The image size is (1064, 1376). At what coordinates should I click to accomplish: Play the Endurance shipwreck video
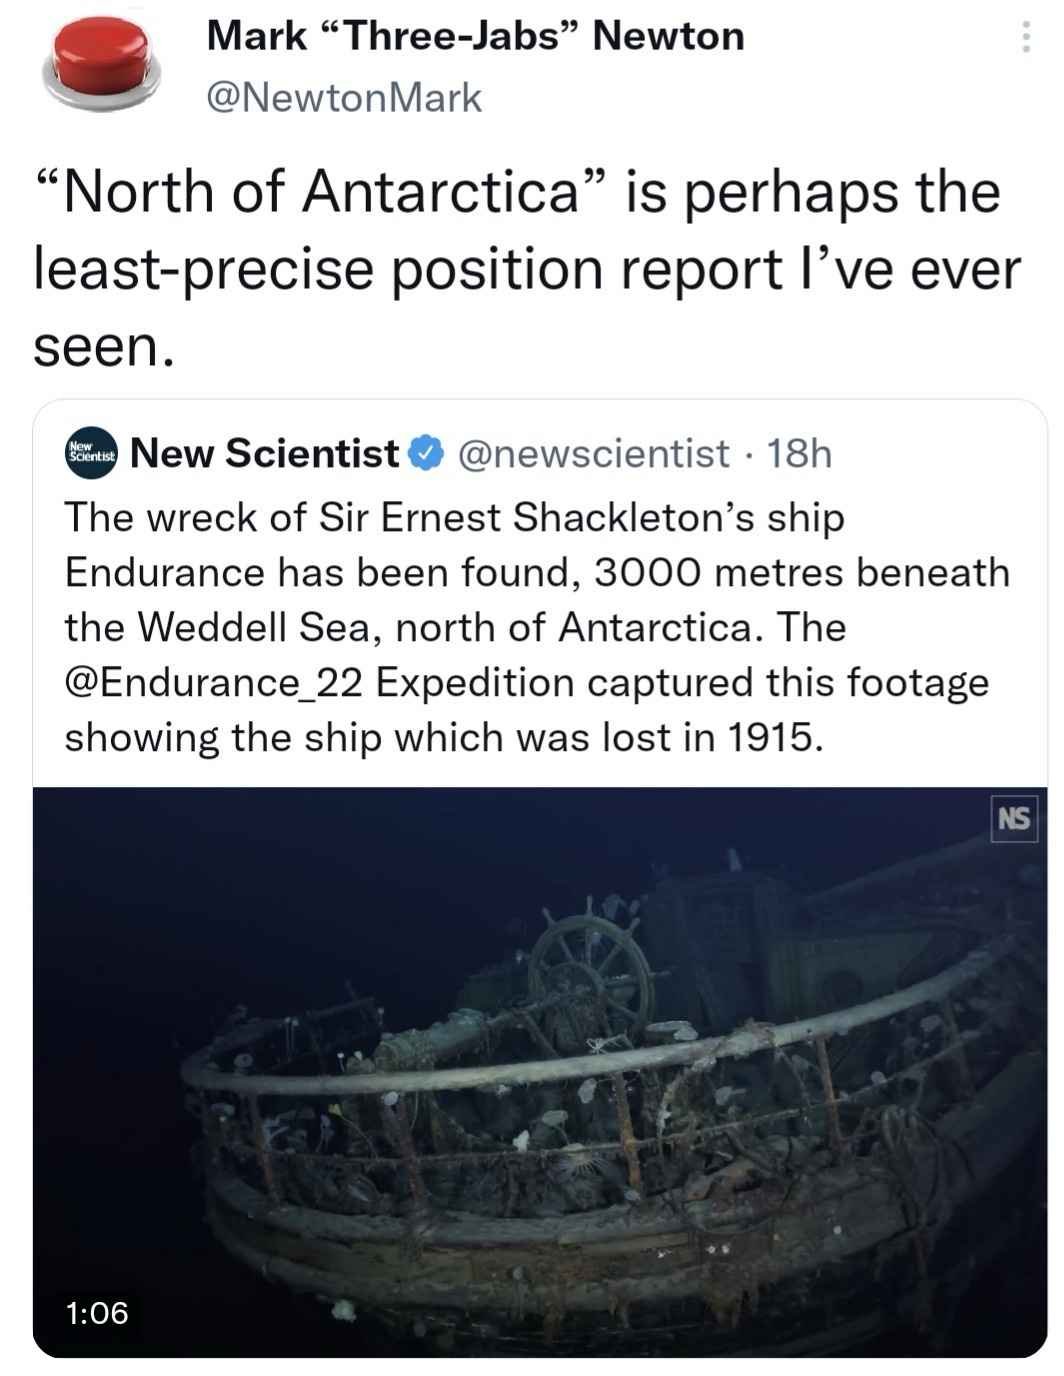(x=540, y=1072)
